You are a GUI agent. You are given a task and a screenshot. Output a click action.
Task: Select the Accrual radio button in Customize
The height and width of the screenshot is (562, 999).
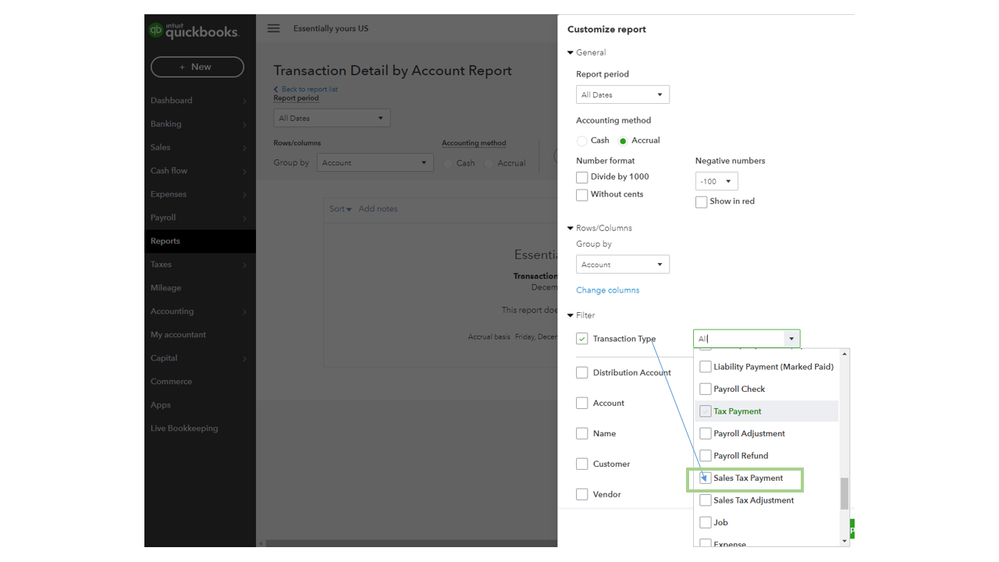pyautogui.click(x=623, y=141)
